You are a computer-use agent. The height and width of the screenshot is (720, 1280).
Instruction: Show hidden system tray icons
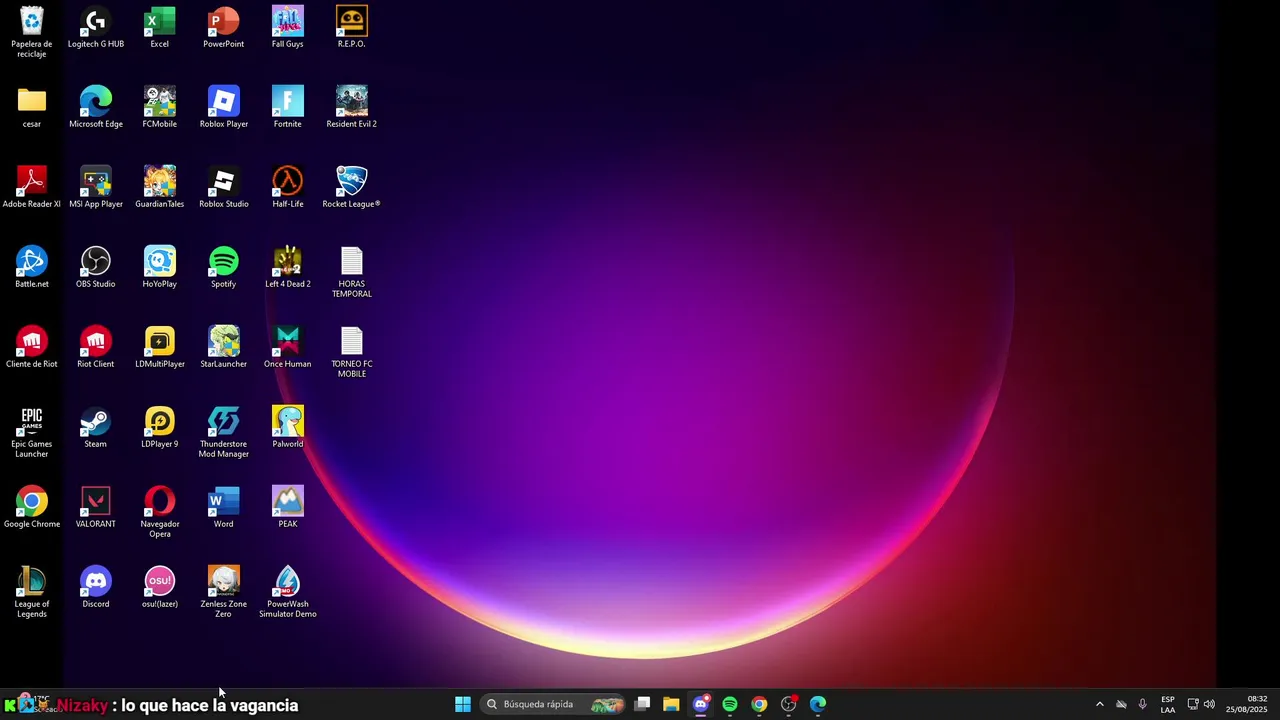tap(1100, 704)
